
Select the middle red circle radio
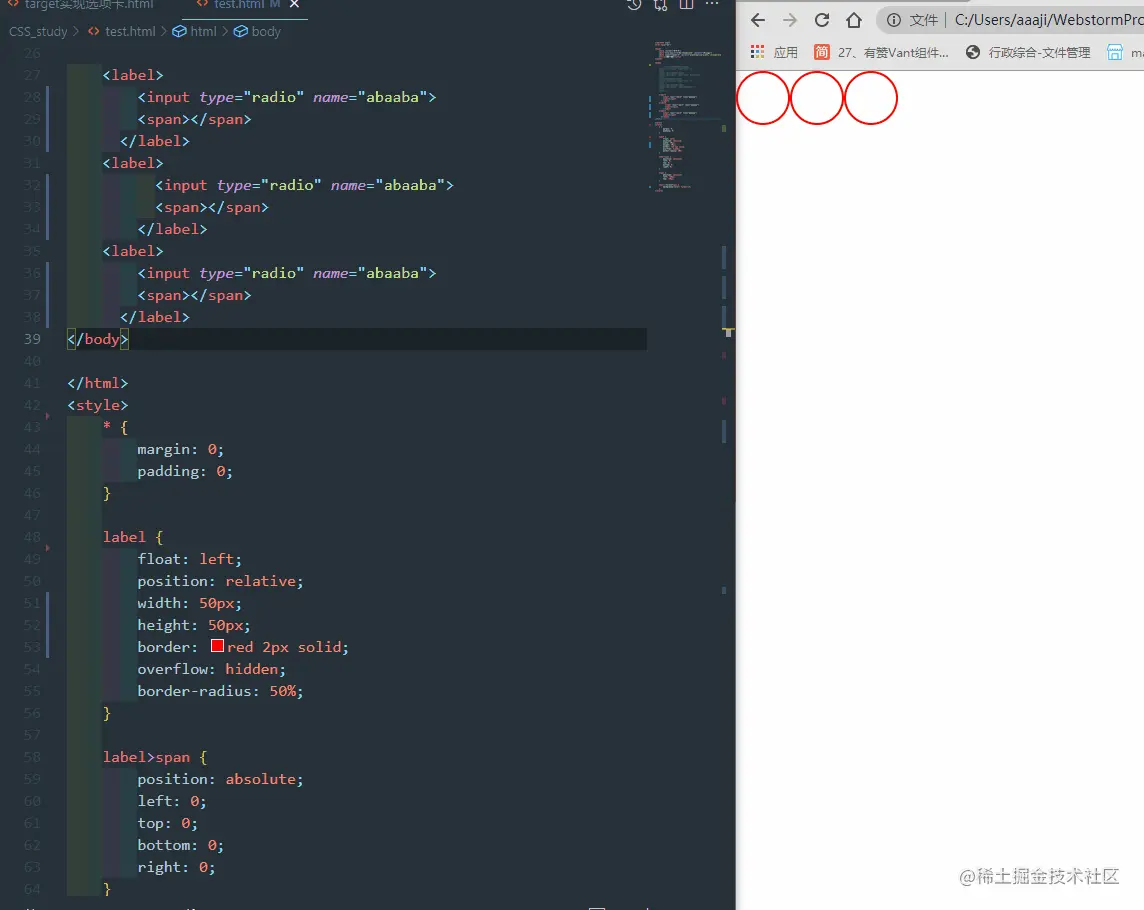click(x=817, y=98)
